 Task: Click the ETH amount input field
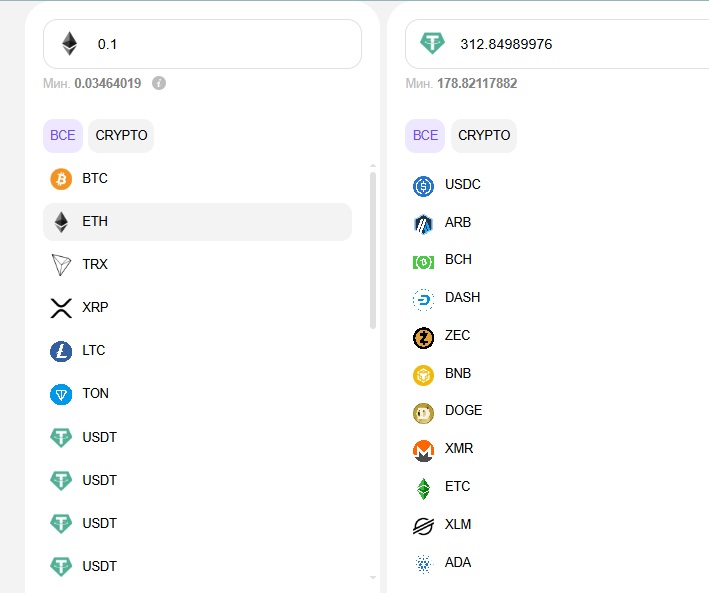pos(220,44)
